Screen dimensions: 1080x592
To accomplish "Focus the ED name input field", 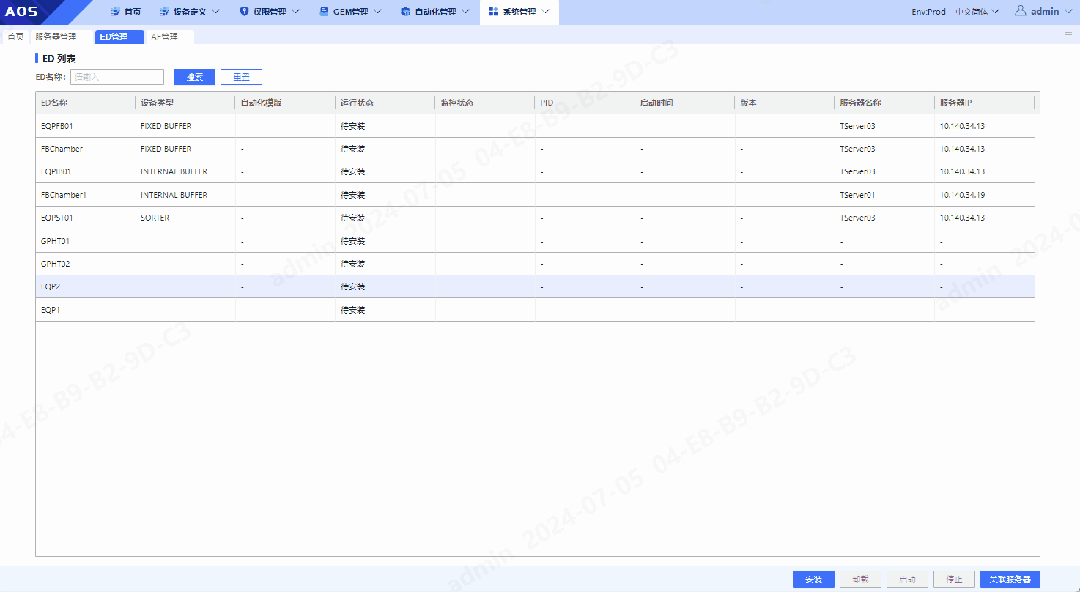I will [x=117, y=77].
